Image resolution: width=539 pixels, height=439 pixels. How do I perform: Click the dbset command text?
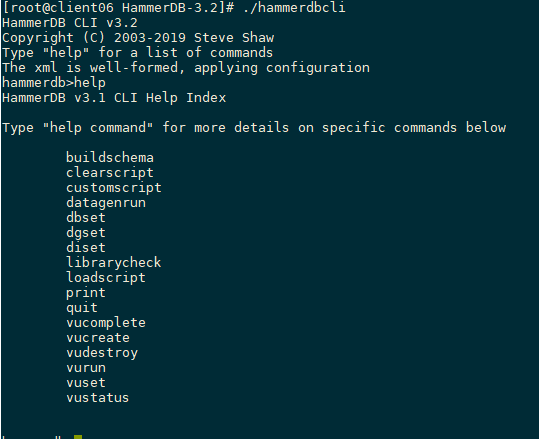(x=86, y=218)
